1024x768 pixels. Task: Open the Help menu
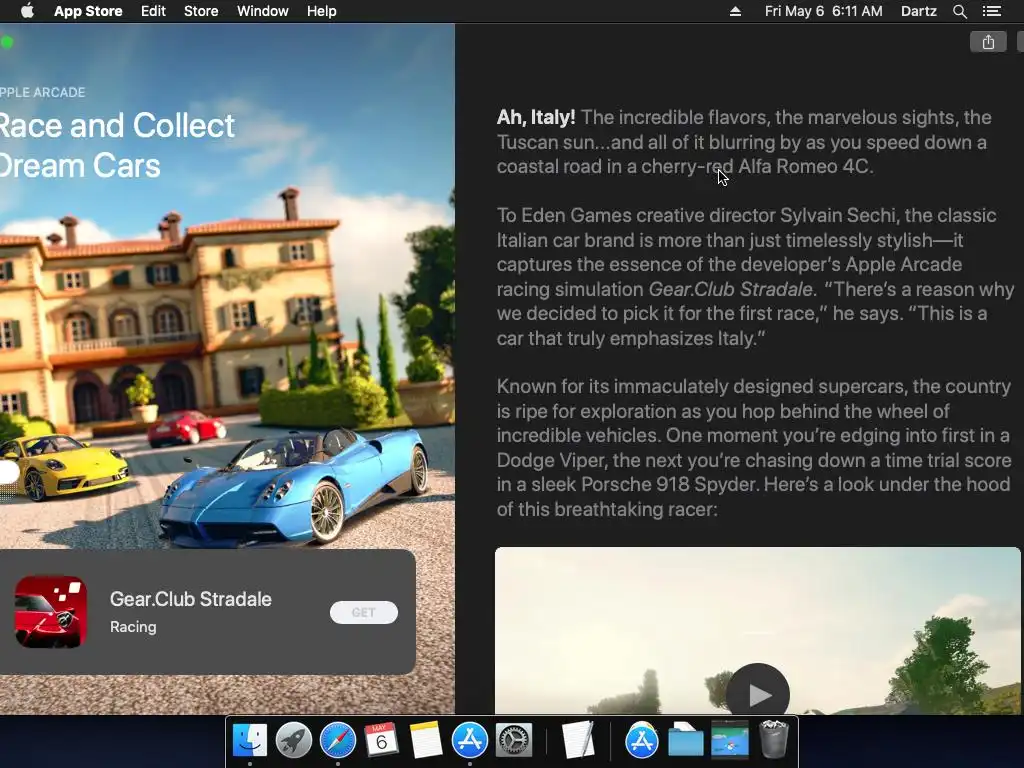pyautogui.click(x=321, y=11)
